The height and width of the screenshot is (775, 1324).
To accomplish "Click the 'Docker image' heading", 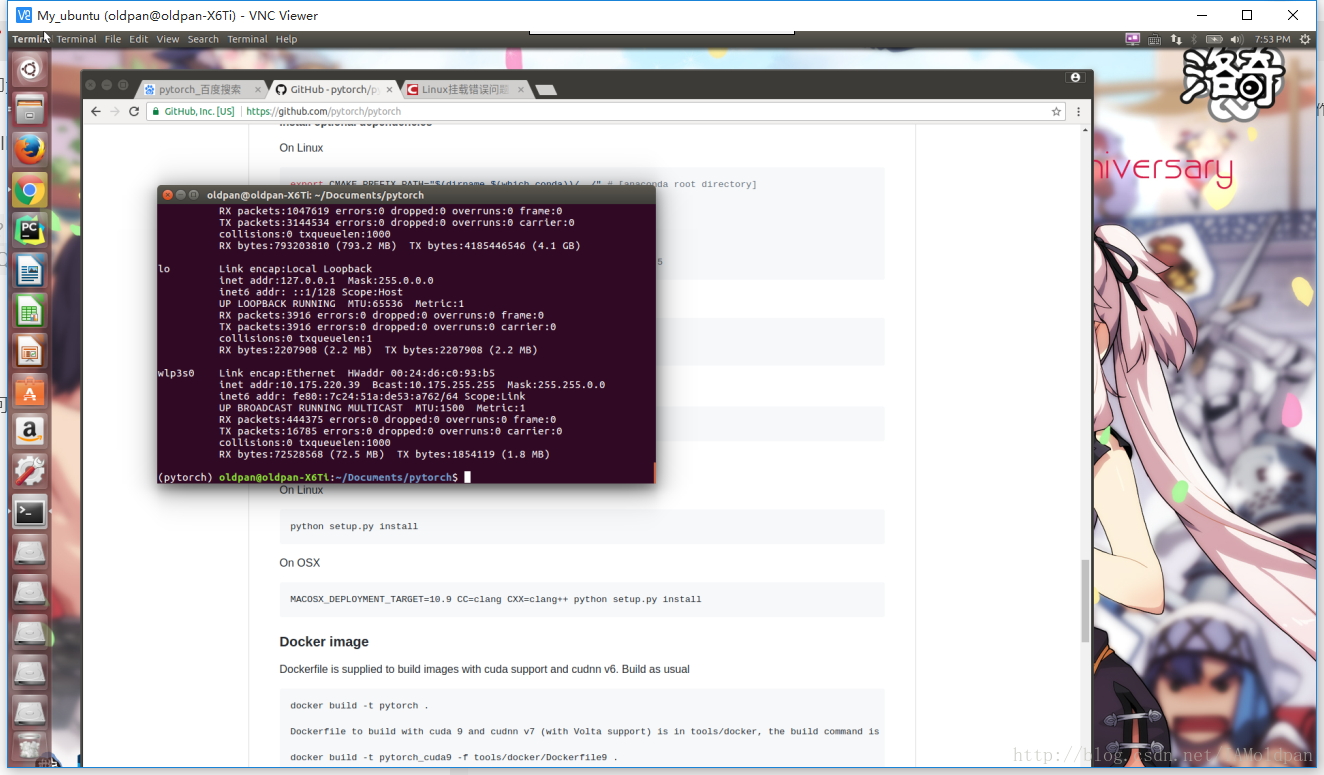I will pyautogui.click(x=324, y=642).
